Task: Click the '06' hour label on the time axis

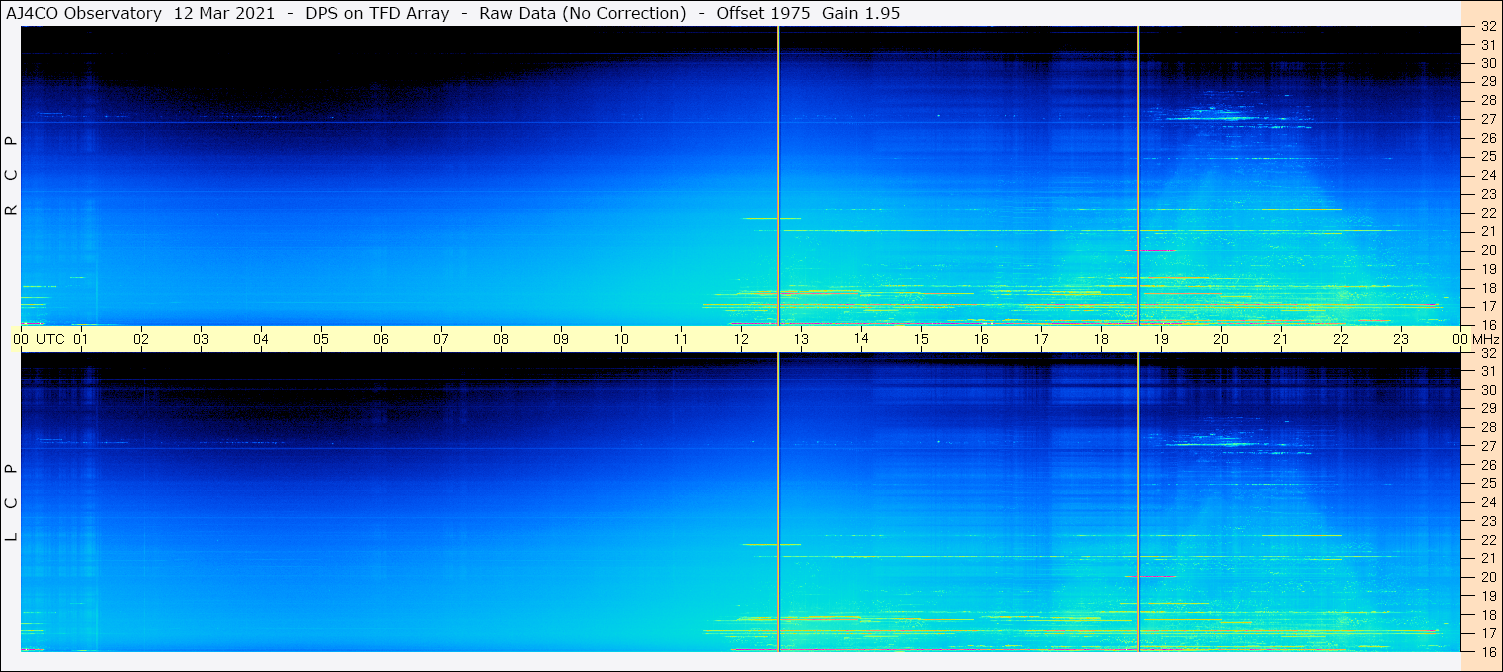Action: (x=381, y=339)
